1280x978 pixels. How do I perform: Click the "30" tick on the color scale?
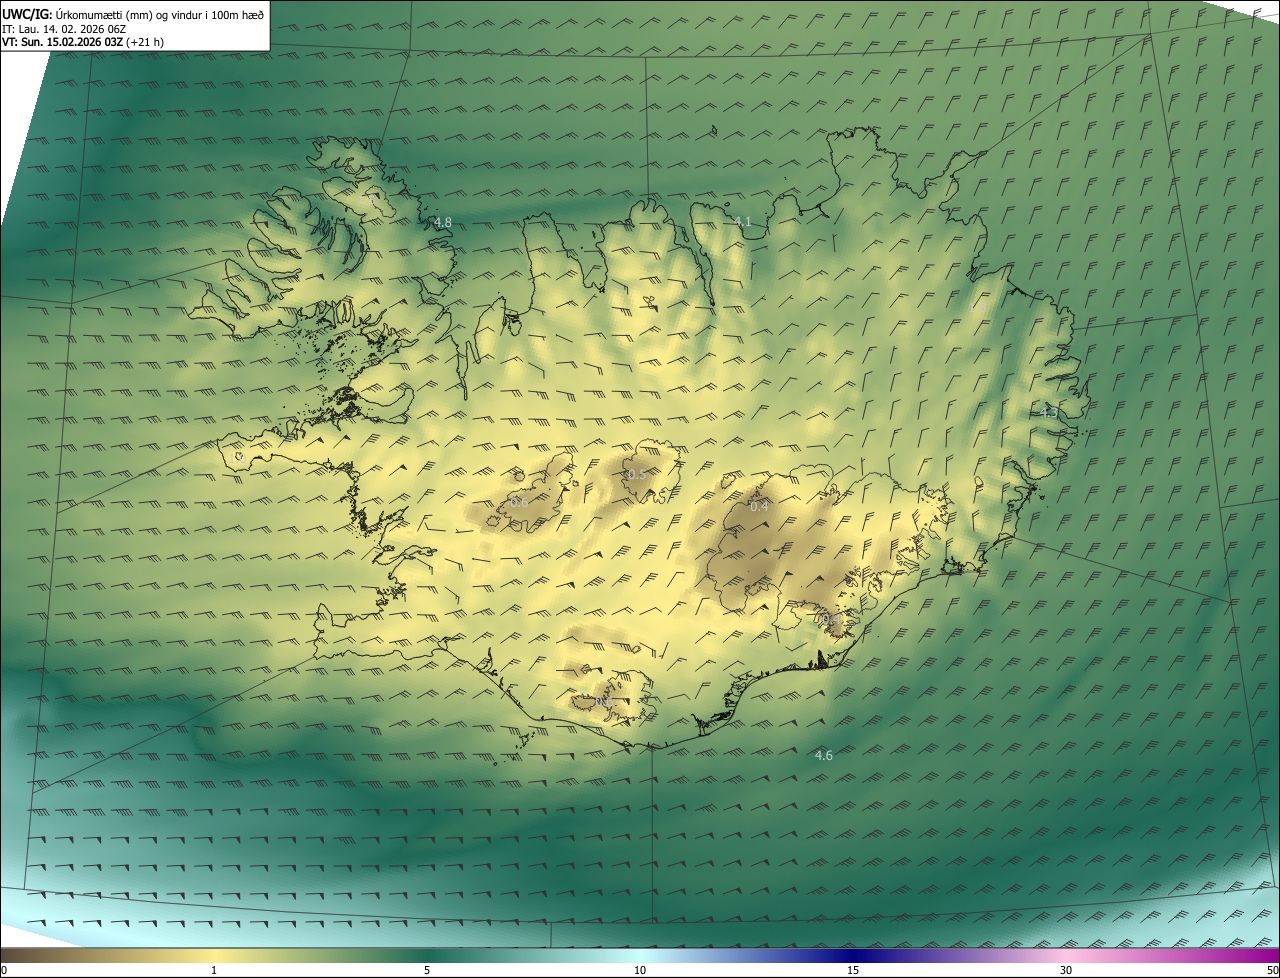pos(1066,970)
